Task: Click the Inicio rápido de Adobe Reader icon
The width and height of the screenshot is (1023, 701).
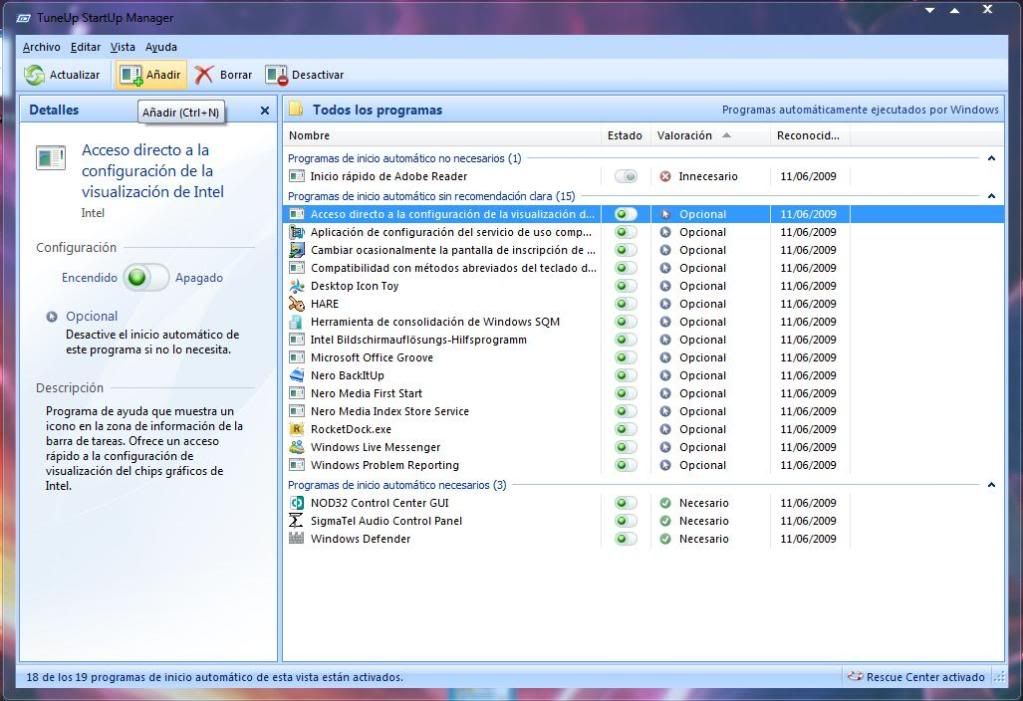Action: [297, 176]
